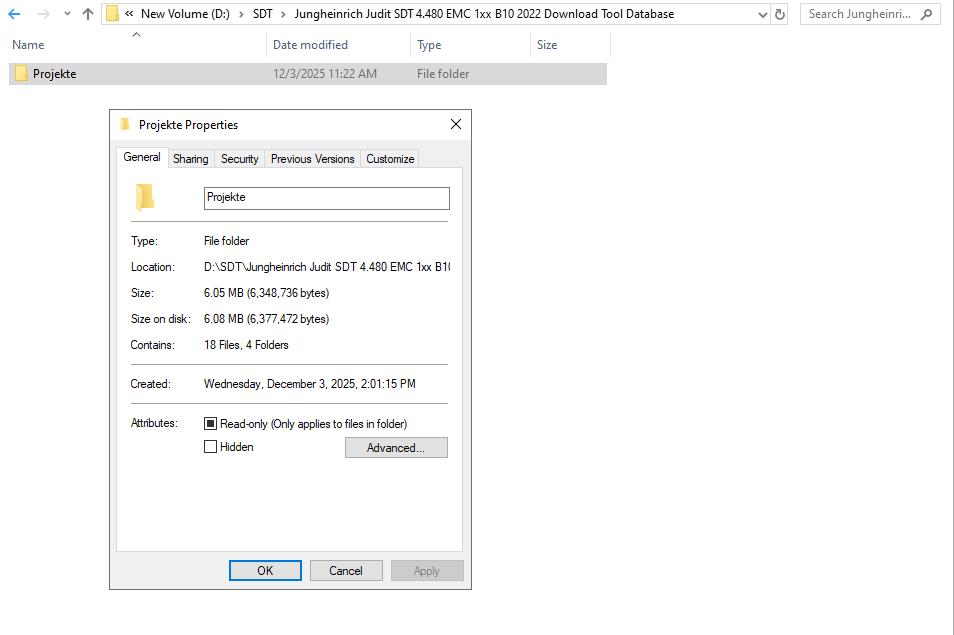Click the large folder icon in General tab
Image resolution: width=954 pixels, height=635 pixels.
[x=145, y=197]
